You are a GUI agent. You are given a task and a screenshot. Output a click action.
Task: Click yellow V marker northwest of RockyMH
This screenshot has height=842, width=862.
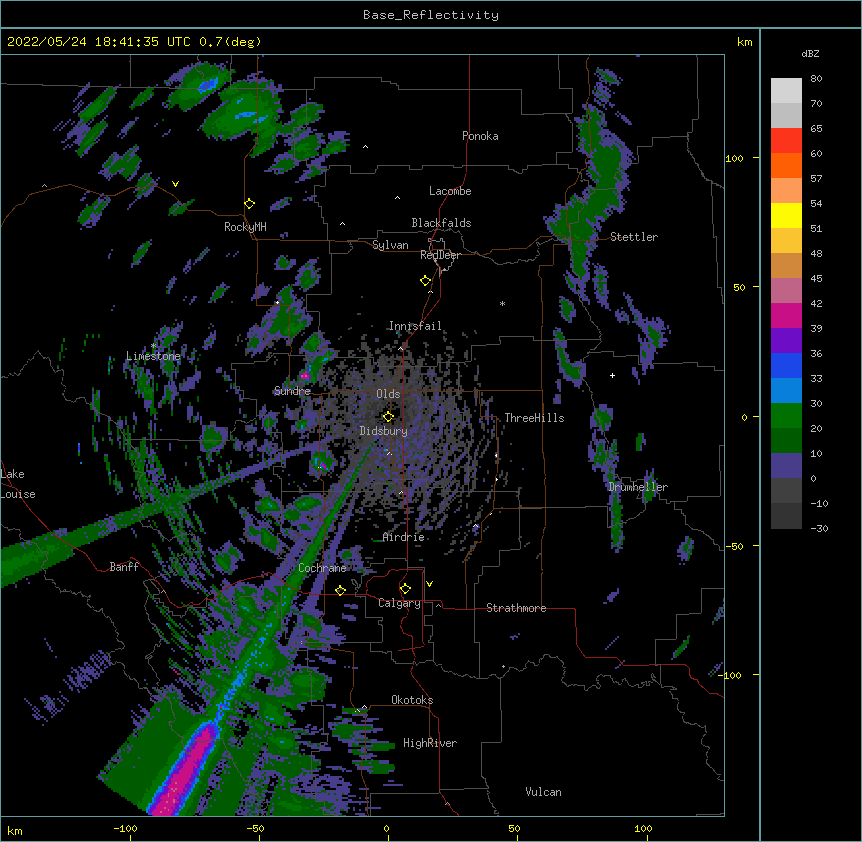pyautogui.click(x=175, y=184)
